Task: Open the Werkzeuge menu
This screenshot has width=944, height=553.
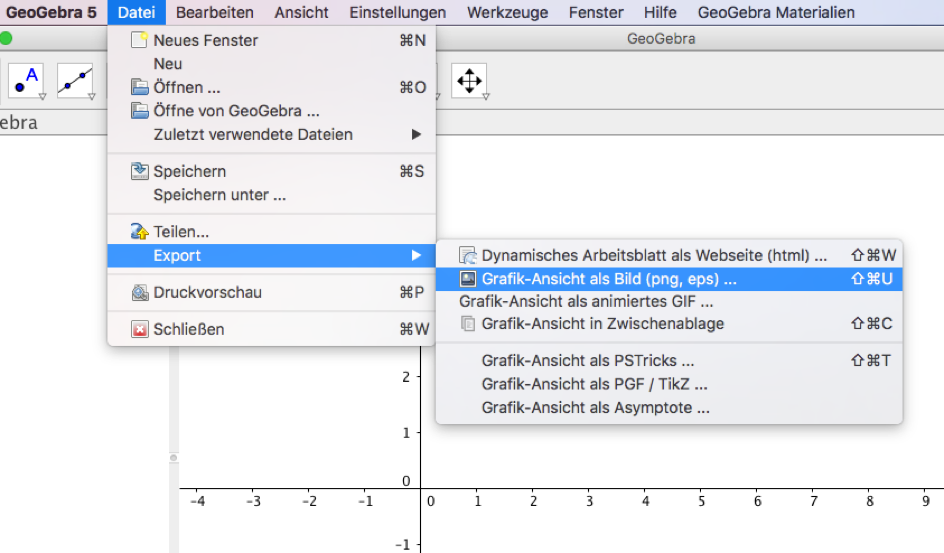Action: (x=507, y=12)
